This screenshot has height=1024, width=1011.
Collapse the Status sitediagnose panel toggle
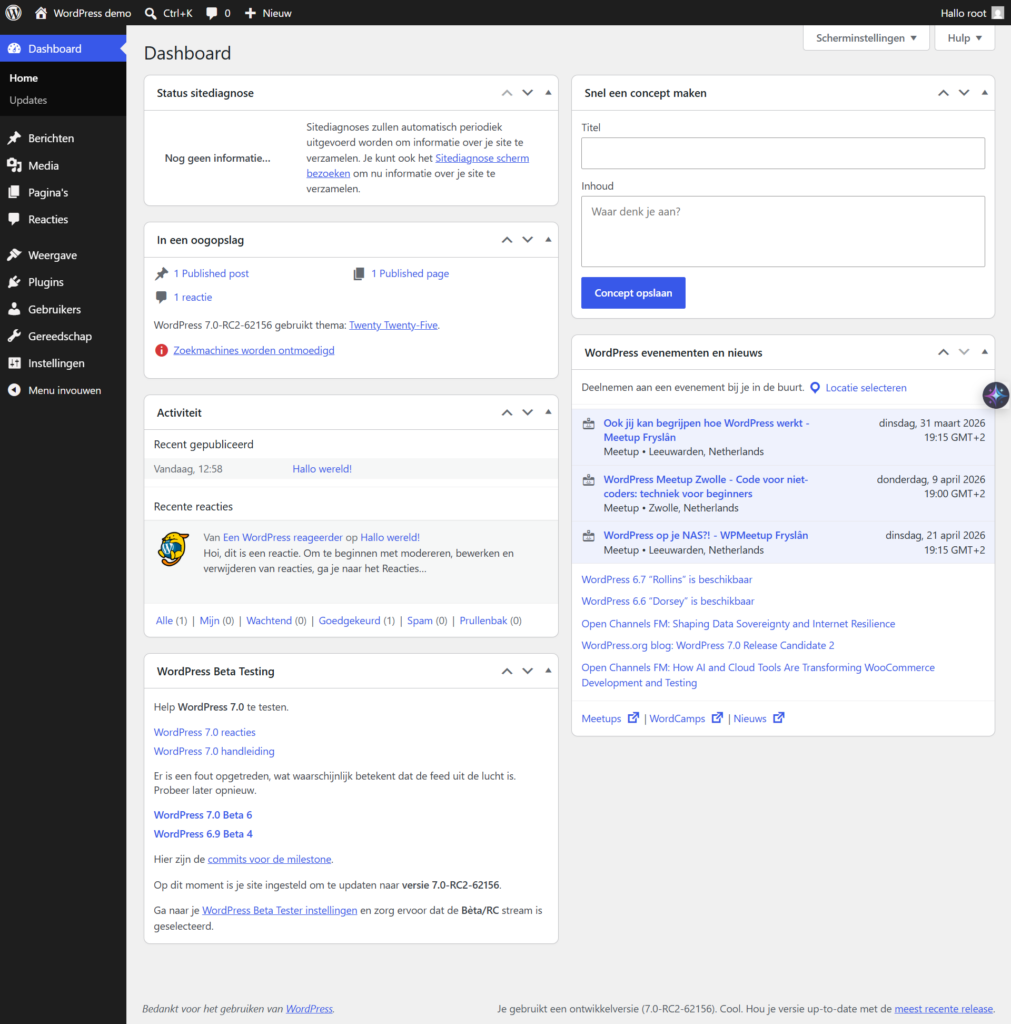coord(548,93)
